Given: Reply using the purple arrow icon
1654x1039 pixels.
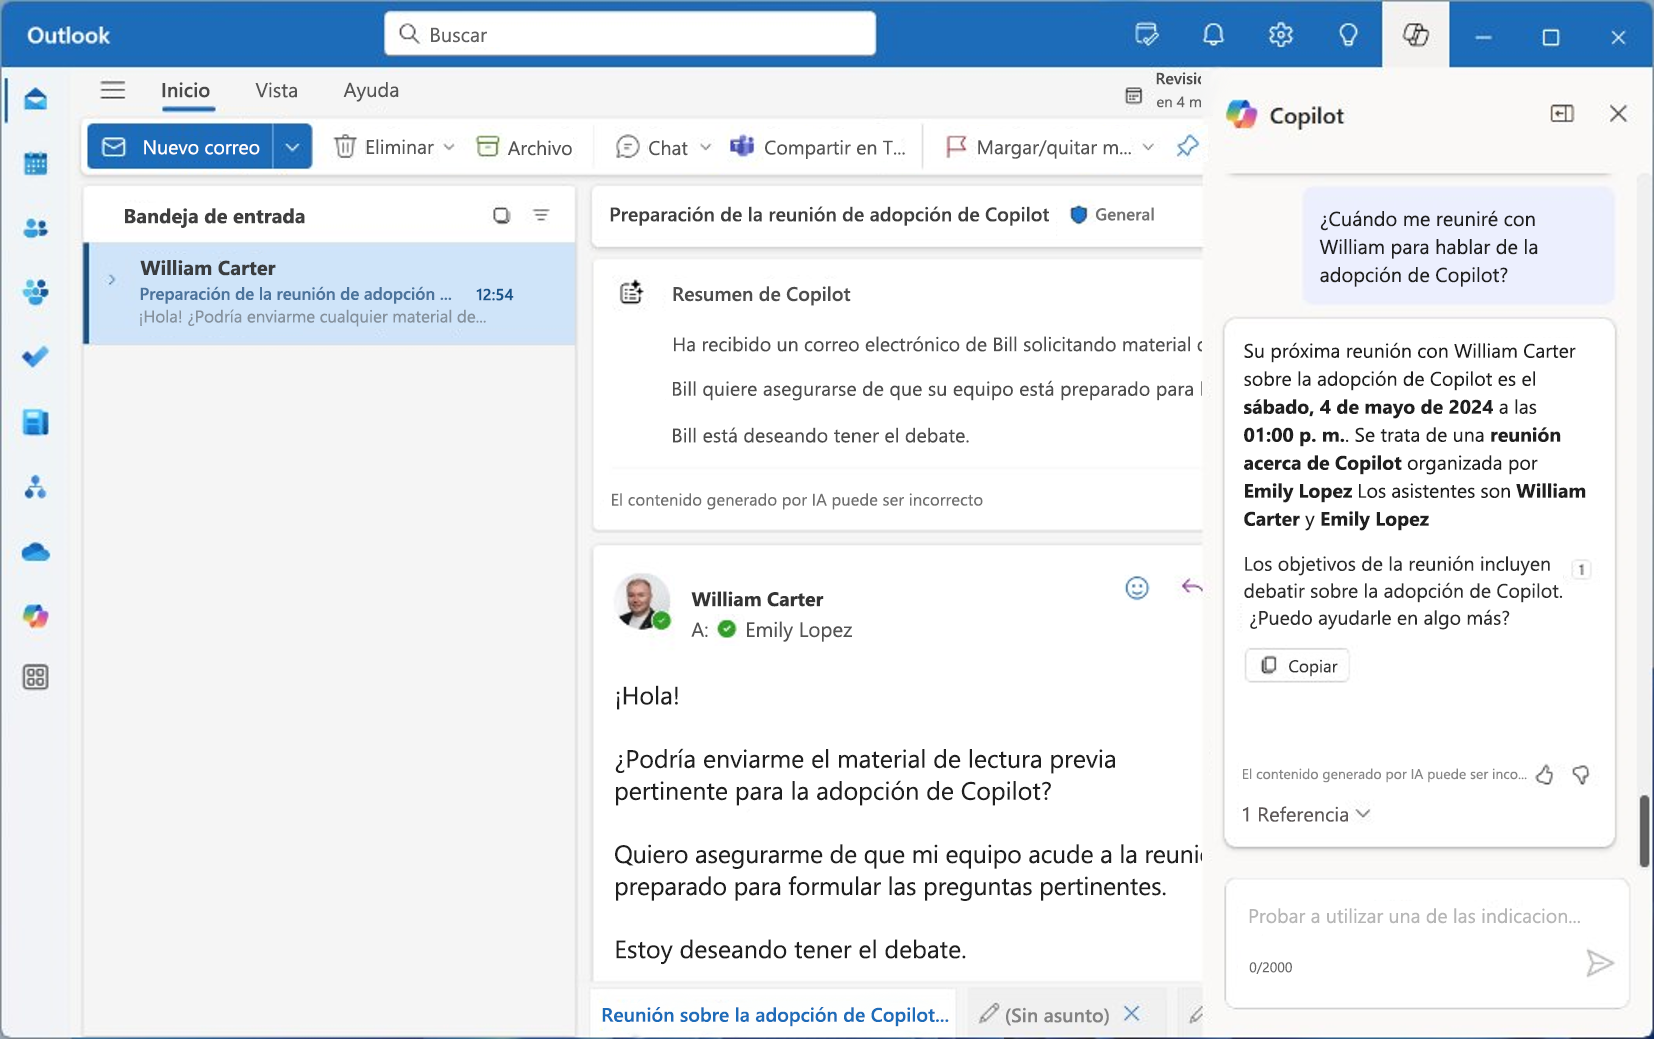Looking at the screenshot, I should [1191, 587].
